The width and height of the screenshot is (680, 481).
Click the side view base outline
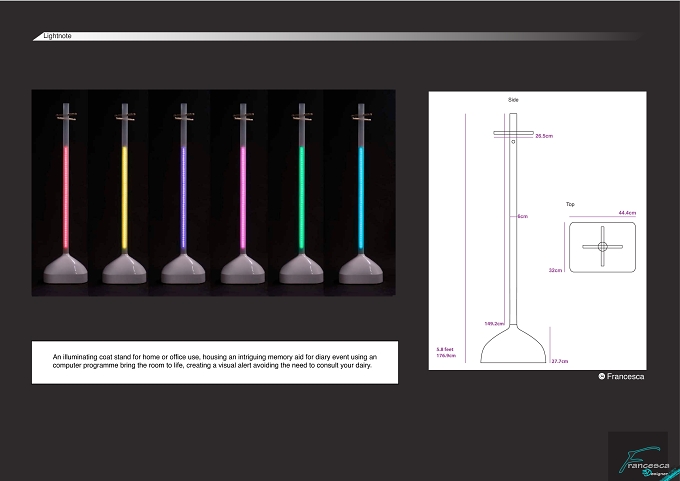[513, 344]
